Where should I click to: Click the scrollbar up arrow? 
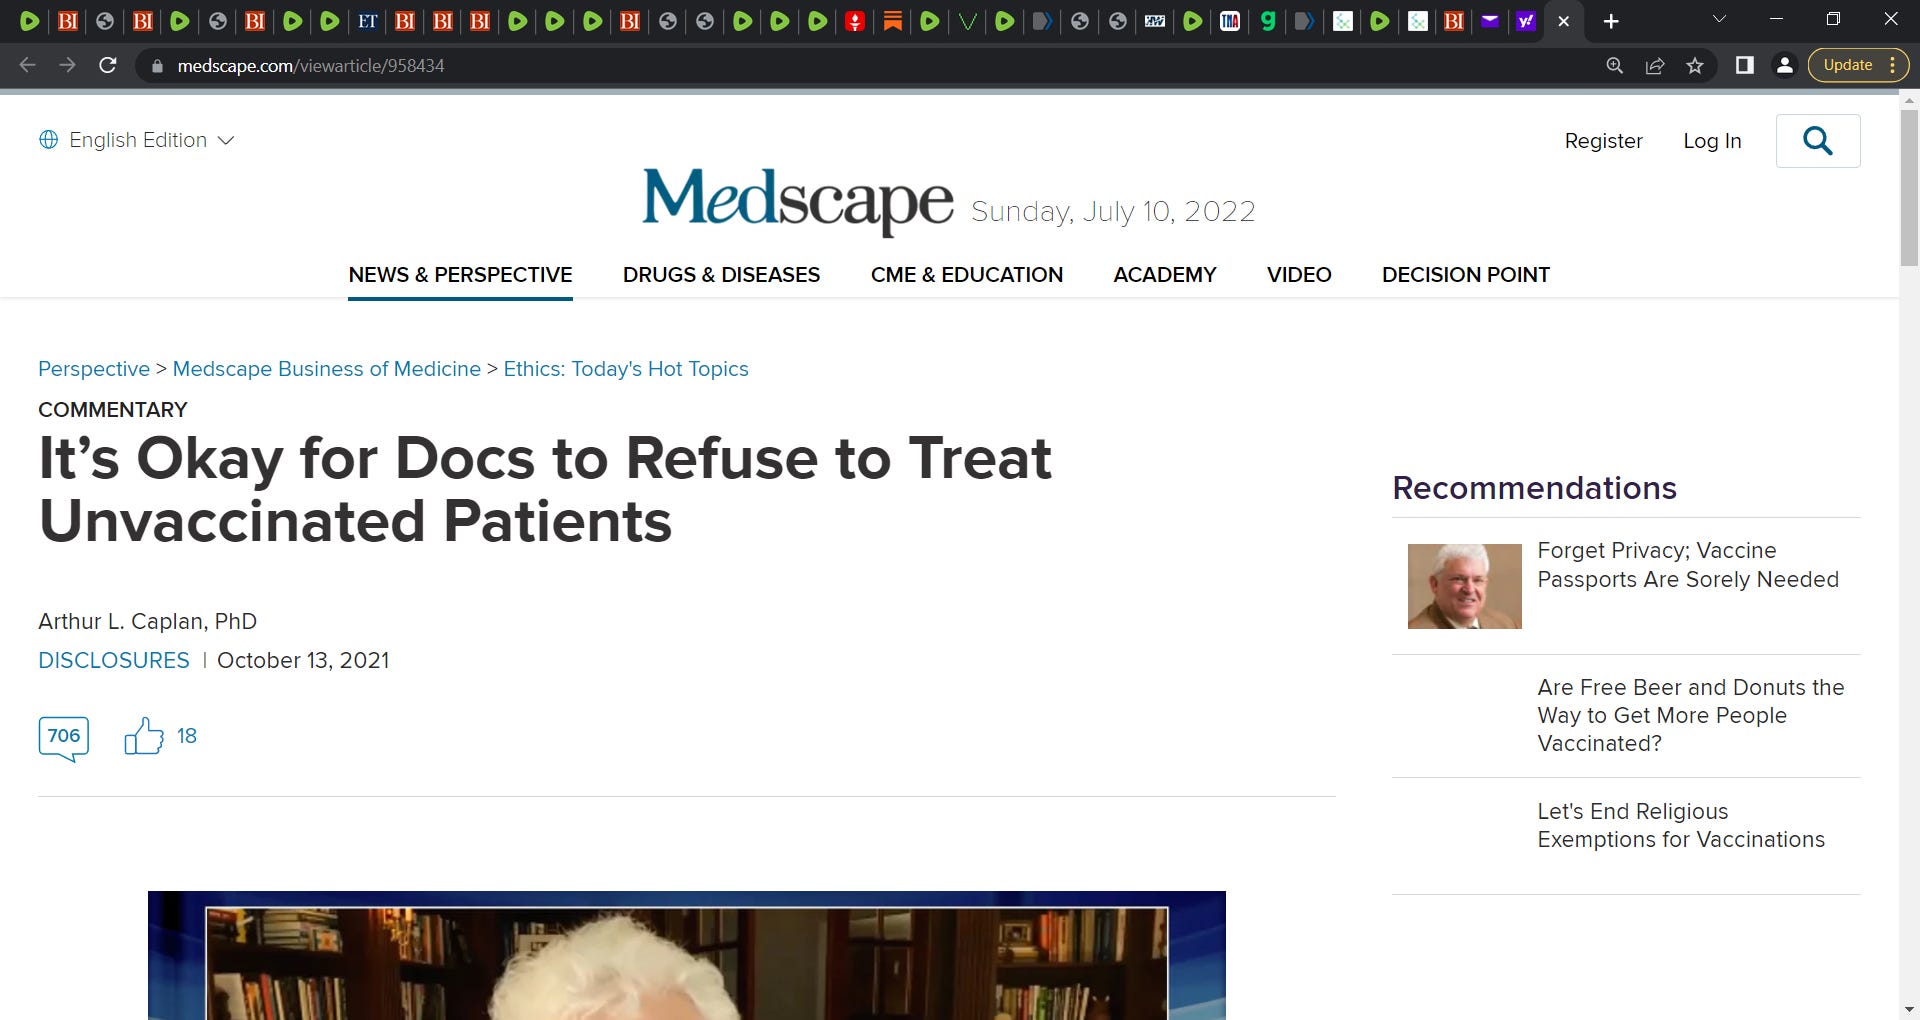point(1909,100)
